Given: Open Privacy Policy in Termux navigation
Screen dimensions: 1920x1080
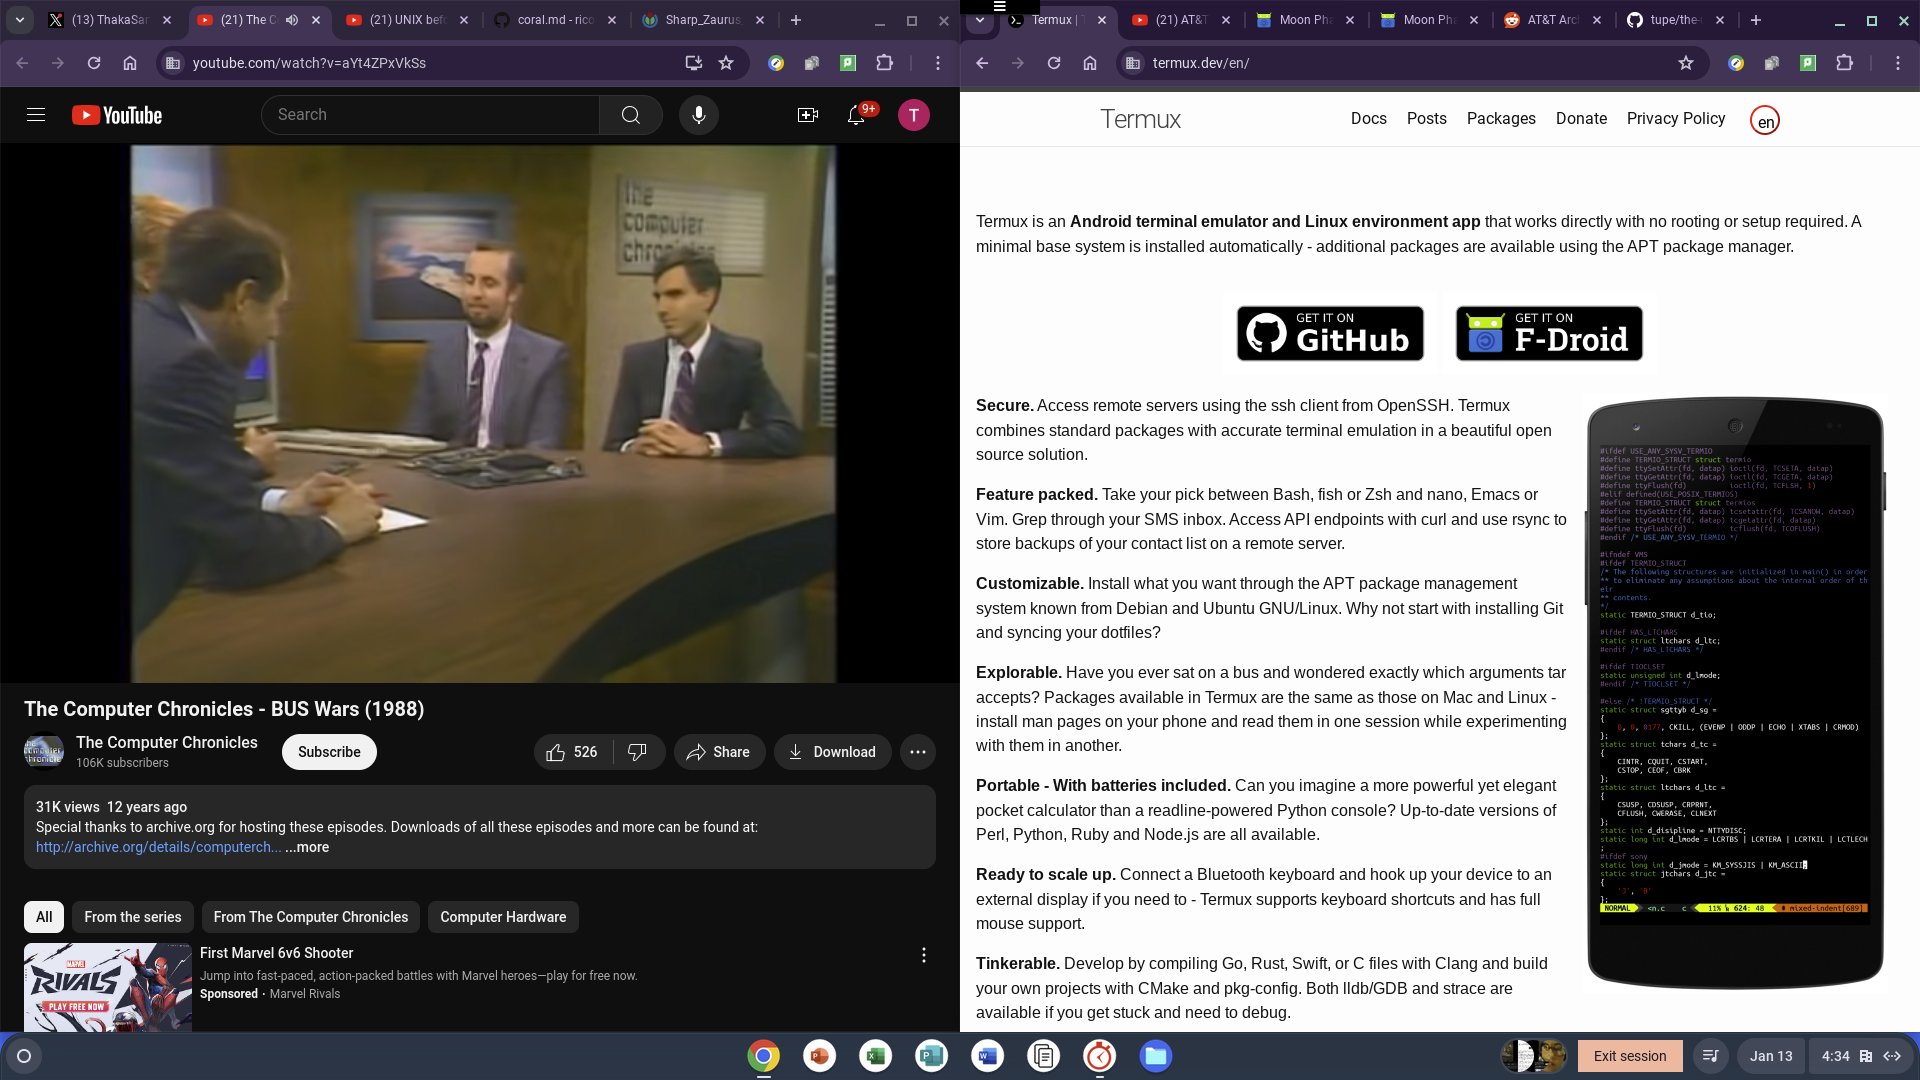Looking at the screenshot, I should pos(1676,119).
